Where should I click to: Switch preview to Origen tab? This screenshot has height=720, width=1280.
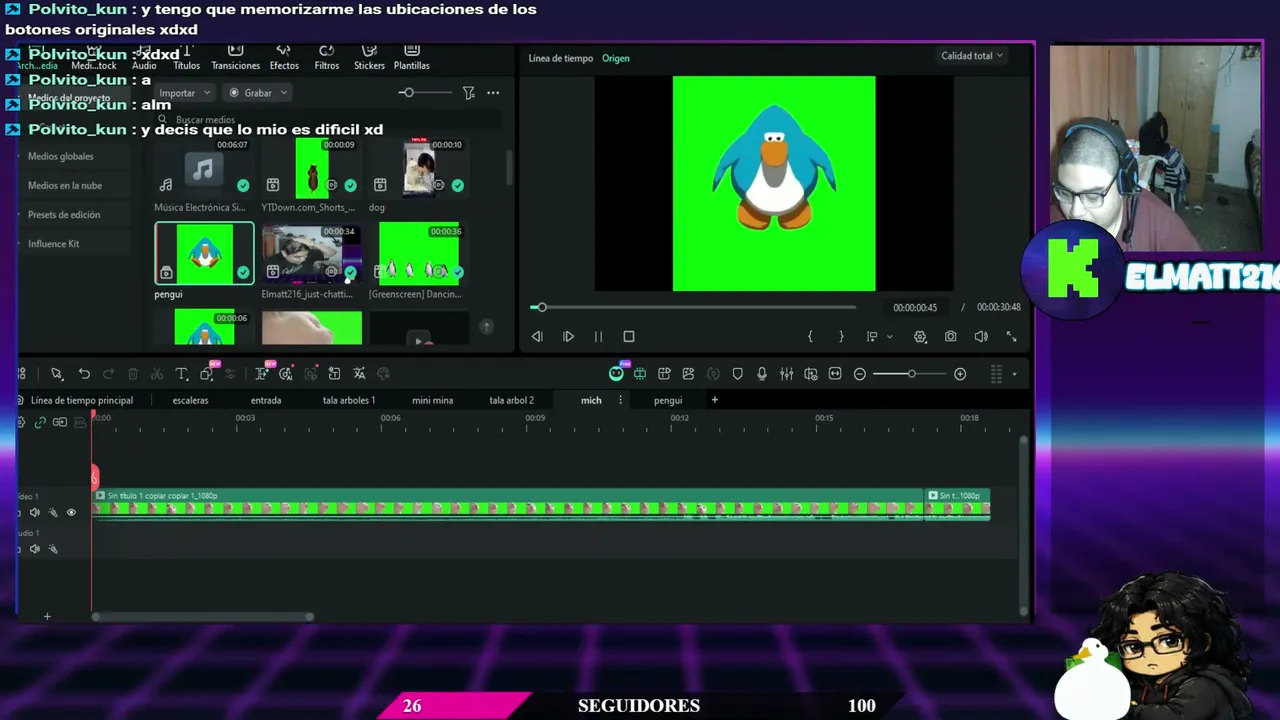616,58
